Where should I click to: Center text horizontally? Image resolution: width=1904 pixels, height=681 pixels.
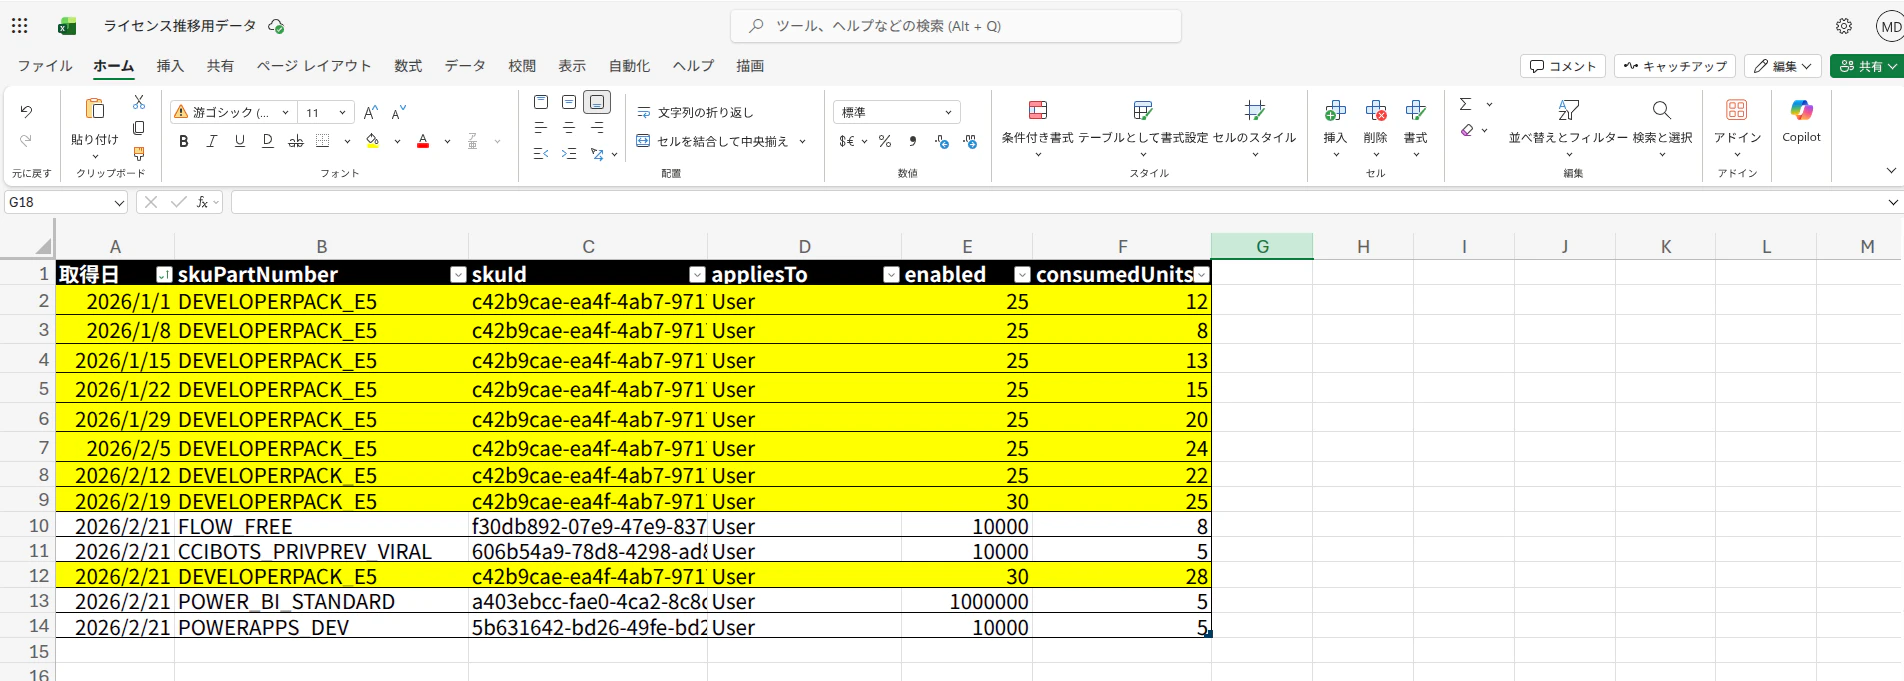click(x=569, y=128)
